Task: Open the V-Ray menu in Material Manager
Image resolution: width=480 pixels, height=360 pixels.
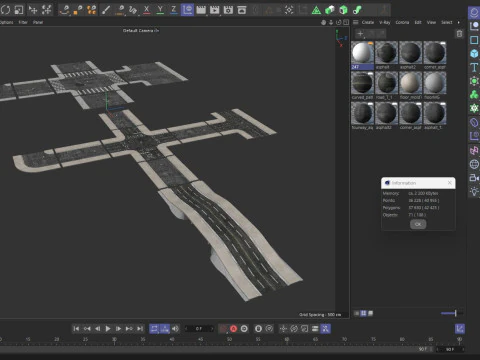Action: (385, 22)
